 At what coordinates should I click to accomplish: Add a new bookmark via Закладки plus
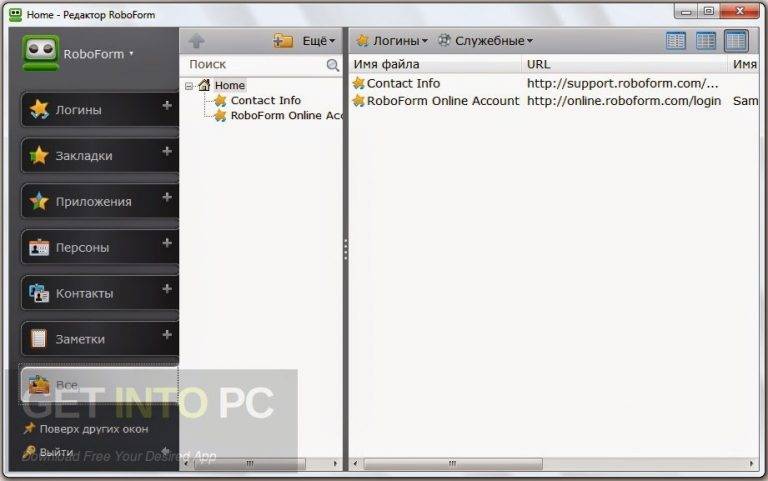(x=167, y=151)
